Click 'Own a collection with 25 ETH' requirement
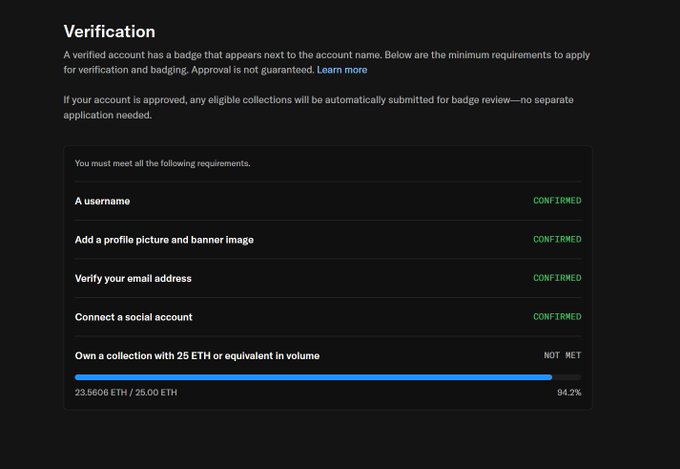Screen dimensions: 680x469 pyautogui.click(x=197, y=356)
